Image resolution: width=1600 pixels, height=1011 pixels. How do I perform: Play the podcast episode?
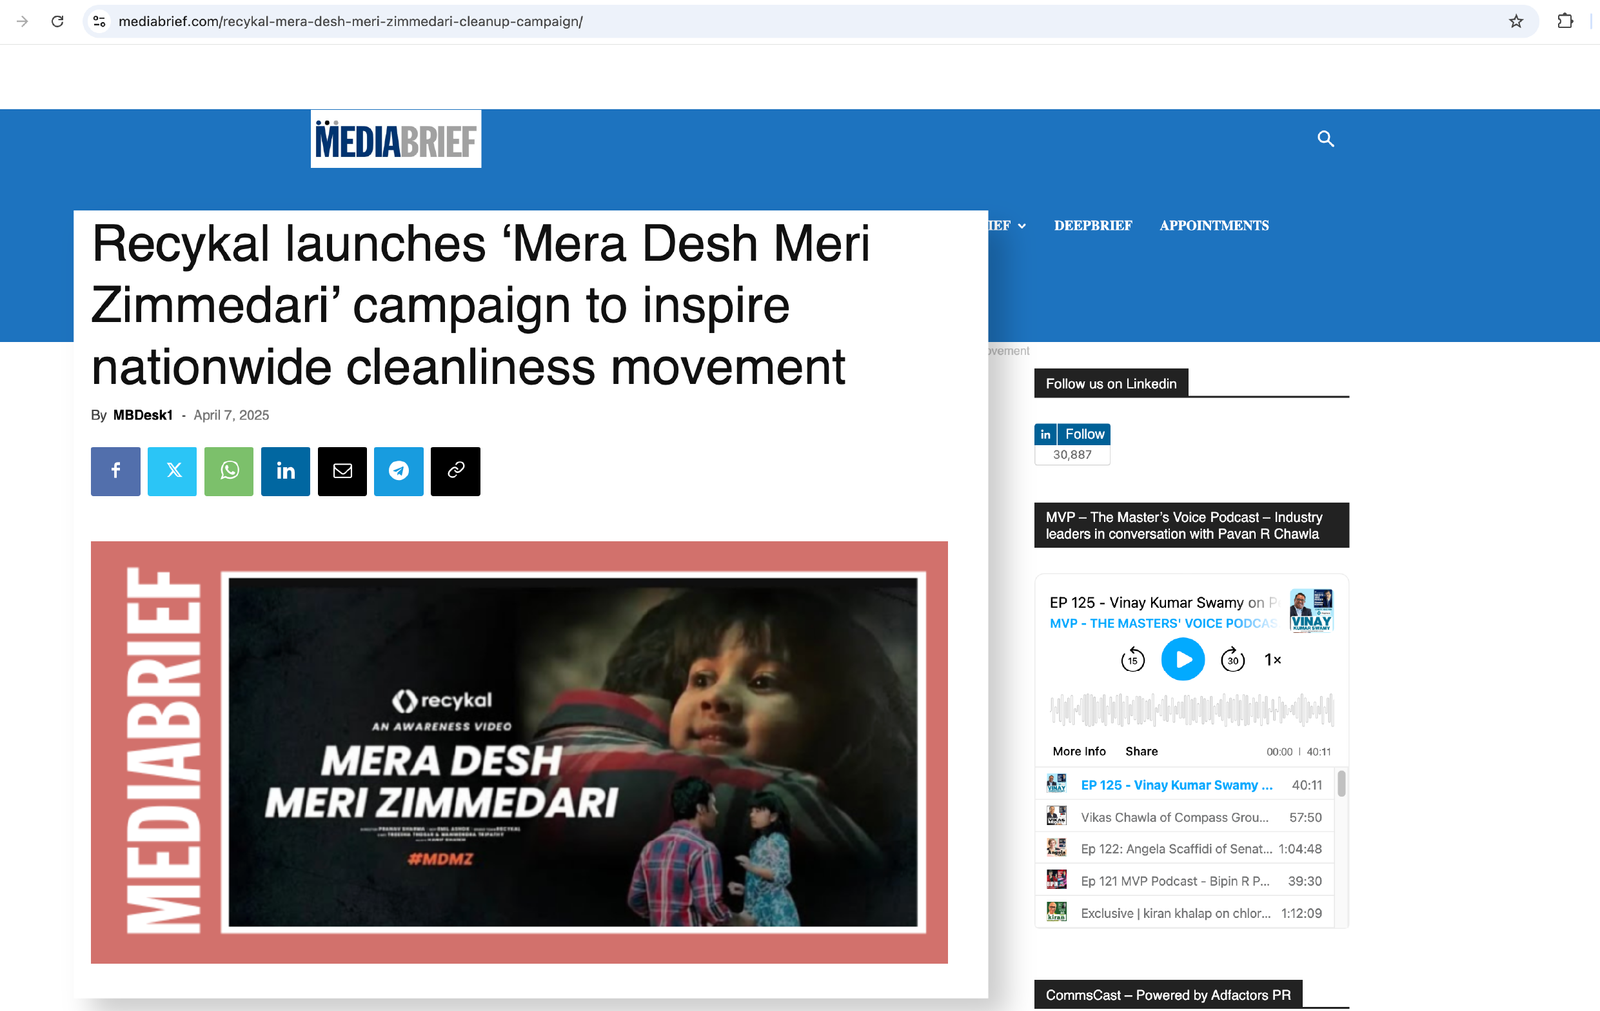[x=1183, y=659]
